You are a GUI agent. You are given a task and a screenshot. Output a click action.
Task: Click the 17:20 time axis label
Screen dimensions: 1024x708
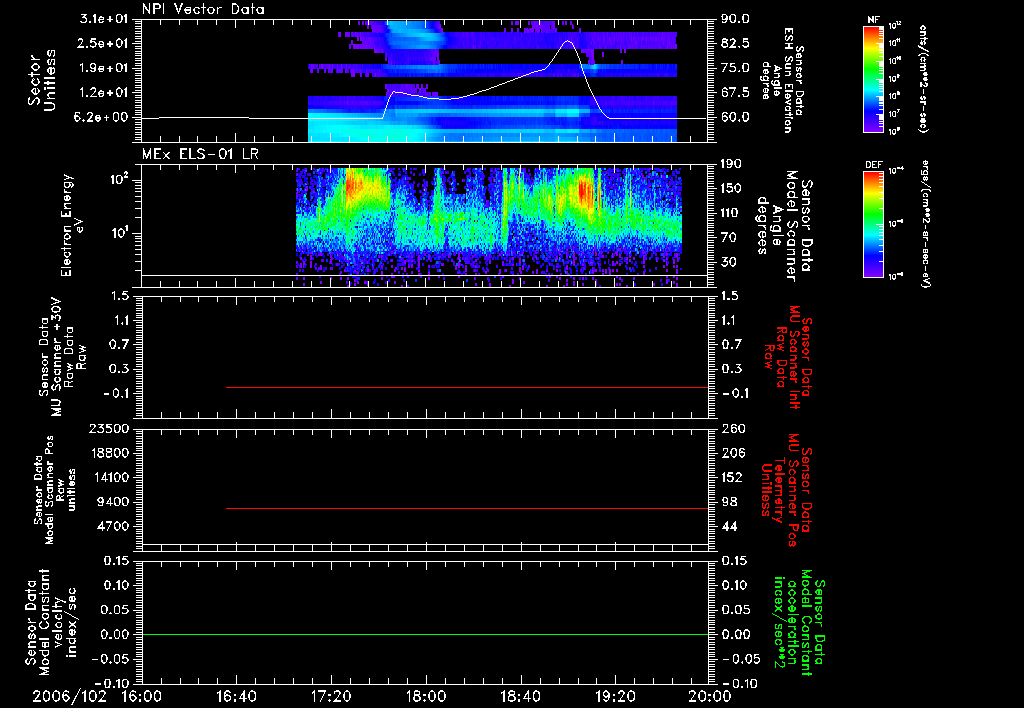click(331, 696)
